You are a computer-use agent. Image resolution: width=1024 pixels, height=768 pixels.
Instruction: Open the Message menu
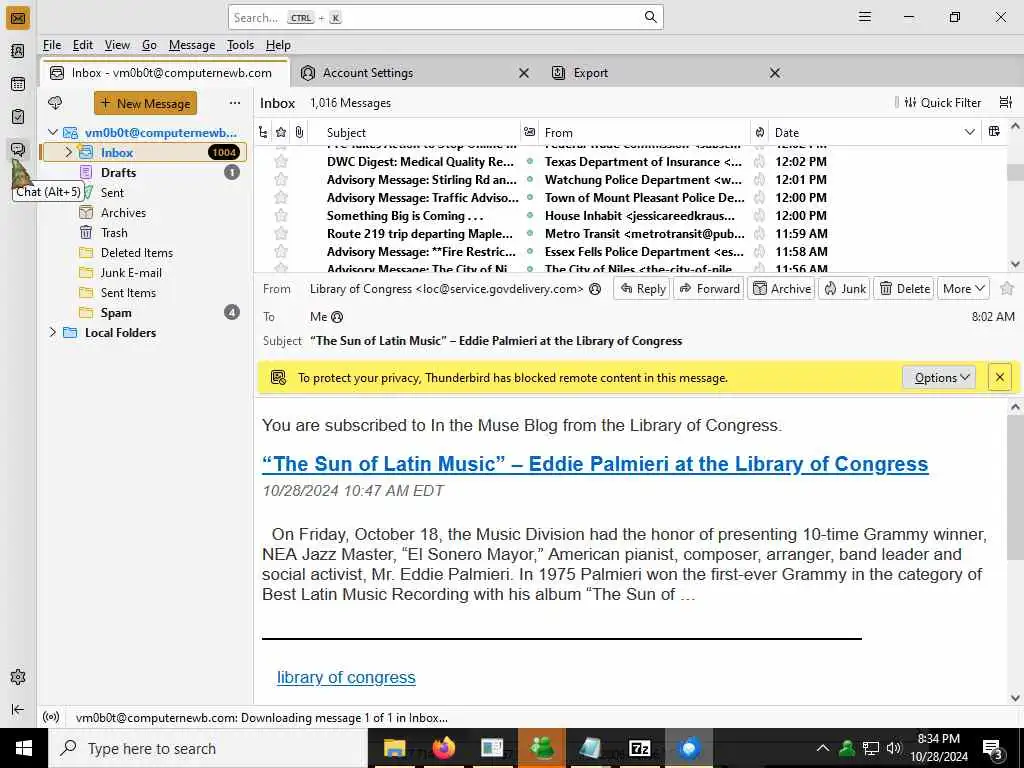click(192, 45)
